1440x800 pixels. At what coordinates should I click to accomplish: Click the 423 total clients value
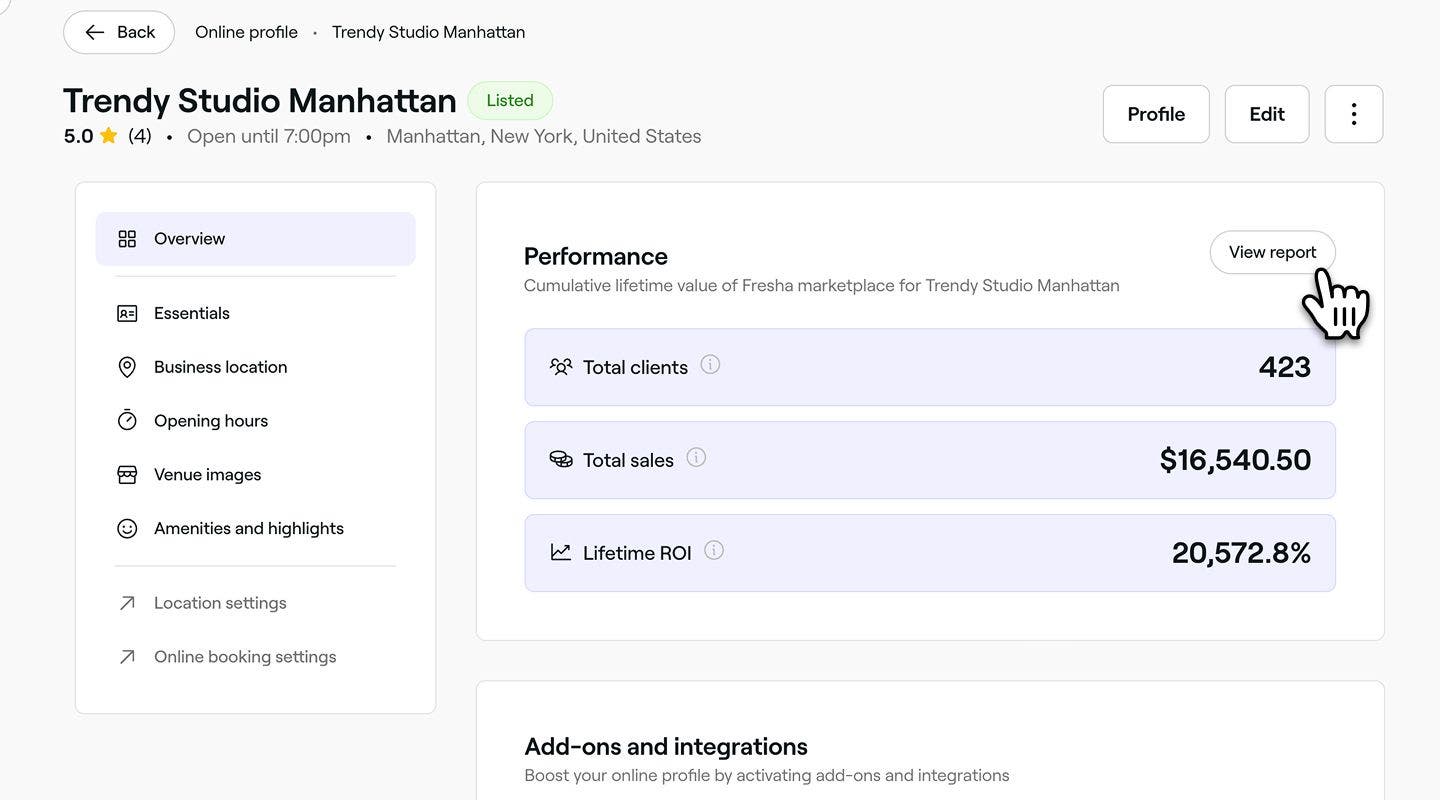[1285, 367]
